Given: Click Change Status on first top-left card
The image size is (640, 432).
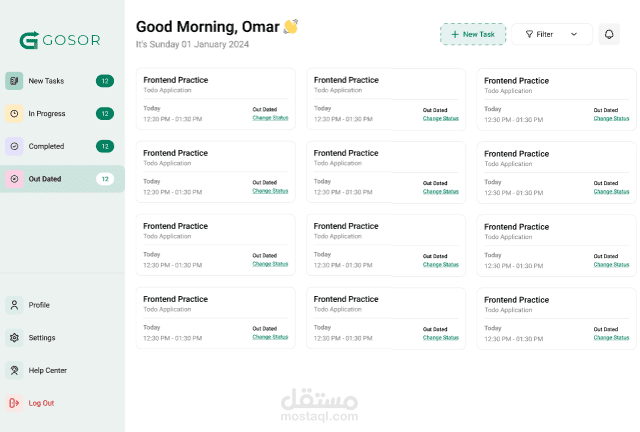Looking at the screenshot, I should pyautogui.click(x=270, y=118).
